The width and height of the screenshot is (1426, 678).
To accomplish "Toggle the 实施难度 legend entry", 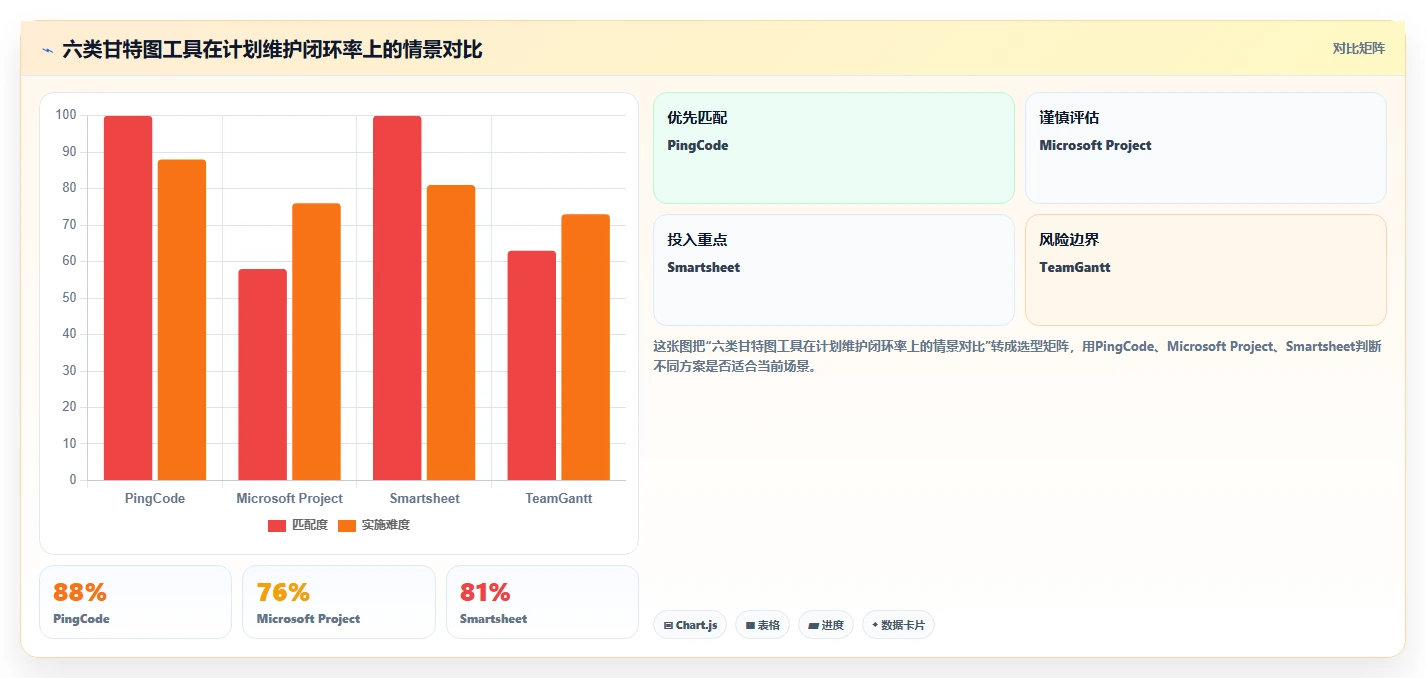I will click(x=374, y=525).
